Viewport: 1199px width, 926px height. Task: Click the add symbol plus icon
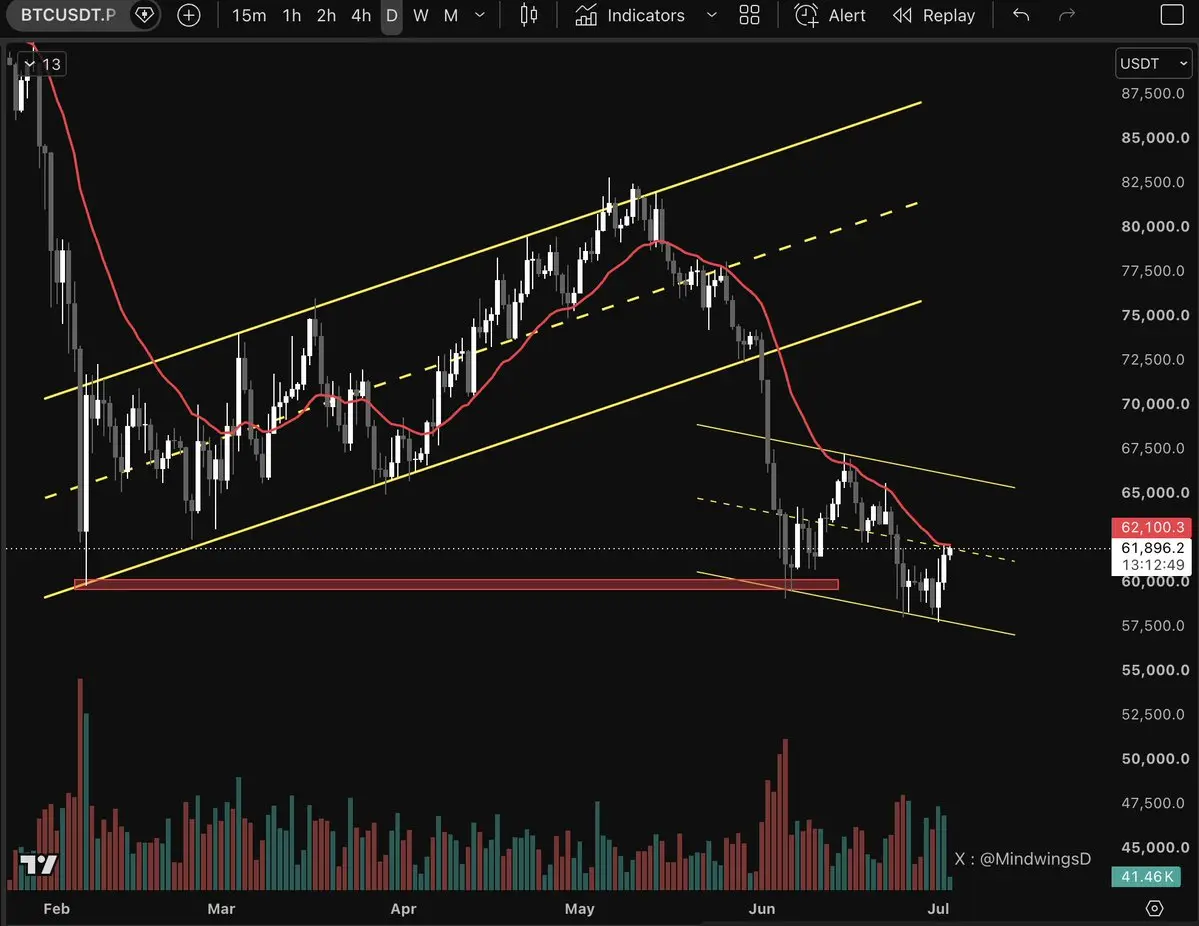pos(188,15)
